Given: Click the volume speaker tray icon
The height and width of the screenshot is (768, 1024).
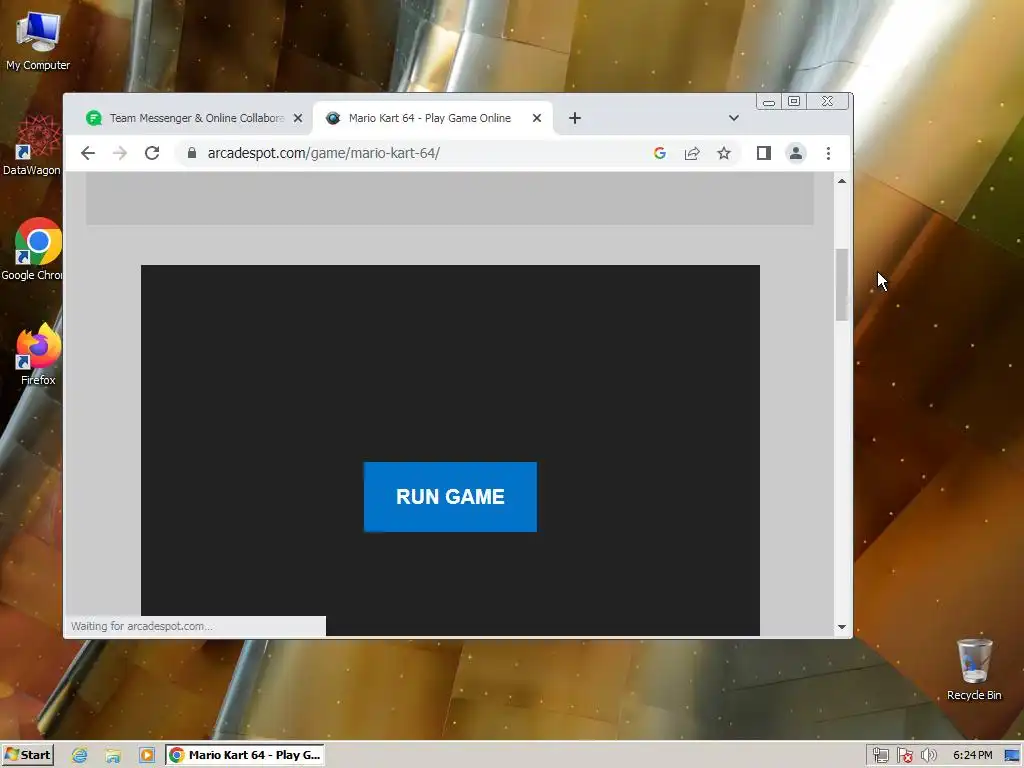Looking at the screenshot, I should pyautogui.click(x=928, y=755).
